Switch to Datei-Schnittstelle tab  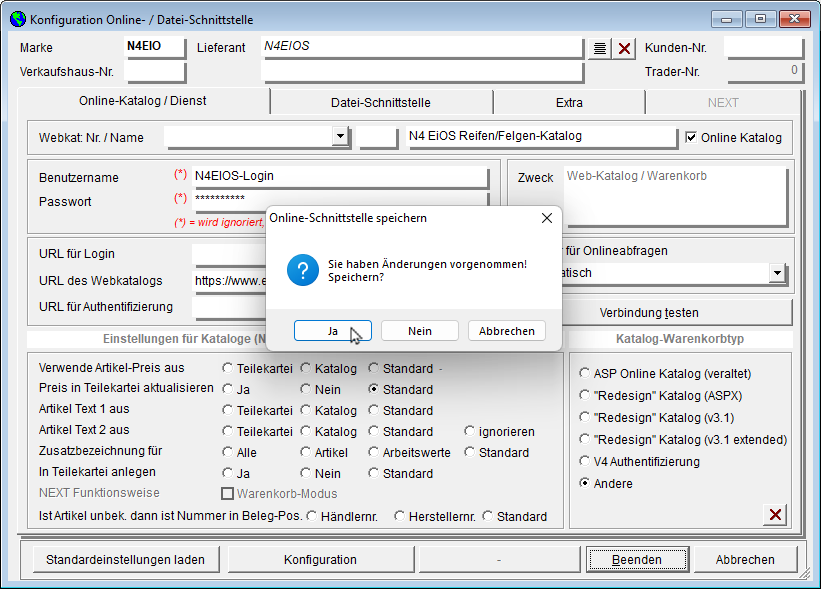[381, 103]
